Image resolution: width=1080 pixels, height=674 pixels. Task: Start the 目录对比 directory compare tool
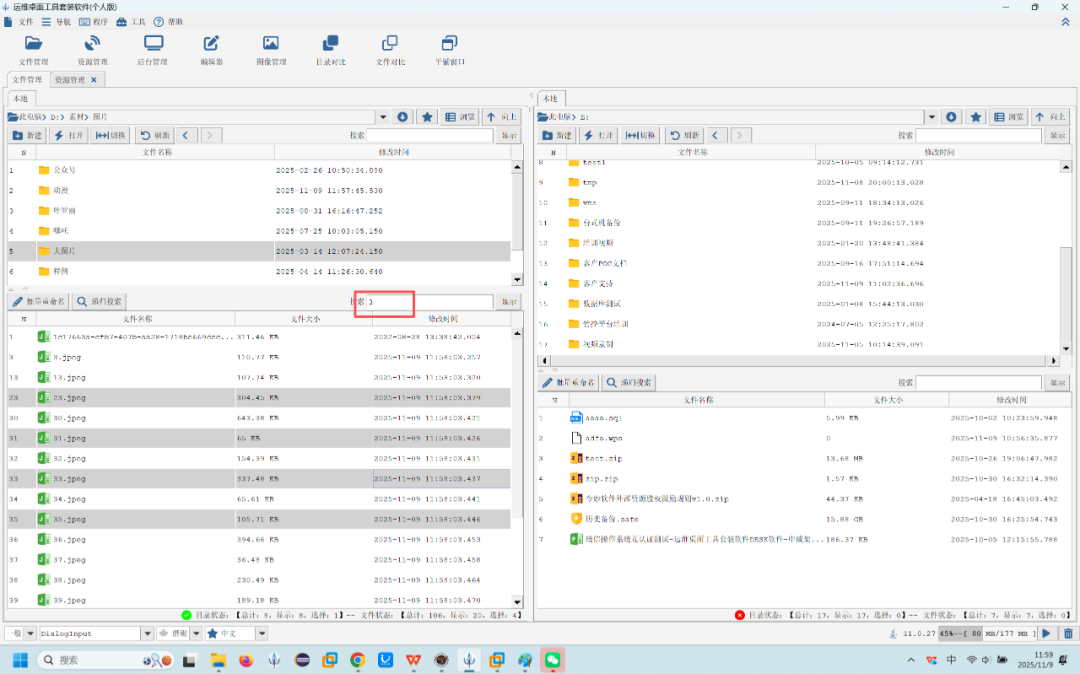[331, 50]
